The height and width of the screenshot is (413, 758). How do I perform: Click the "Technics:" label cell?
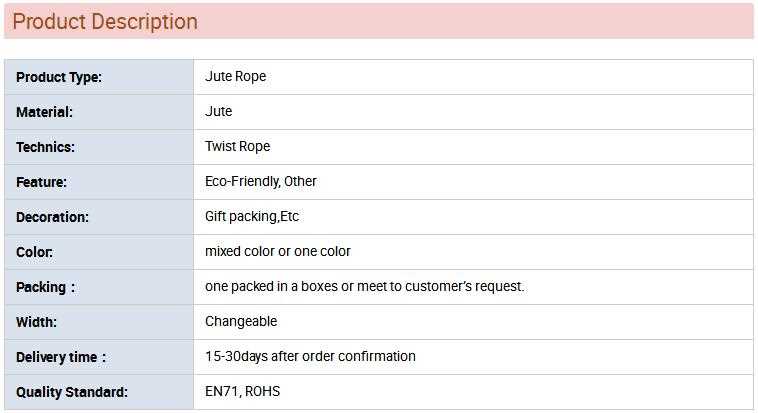46,147
